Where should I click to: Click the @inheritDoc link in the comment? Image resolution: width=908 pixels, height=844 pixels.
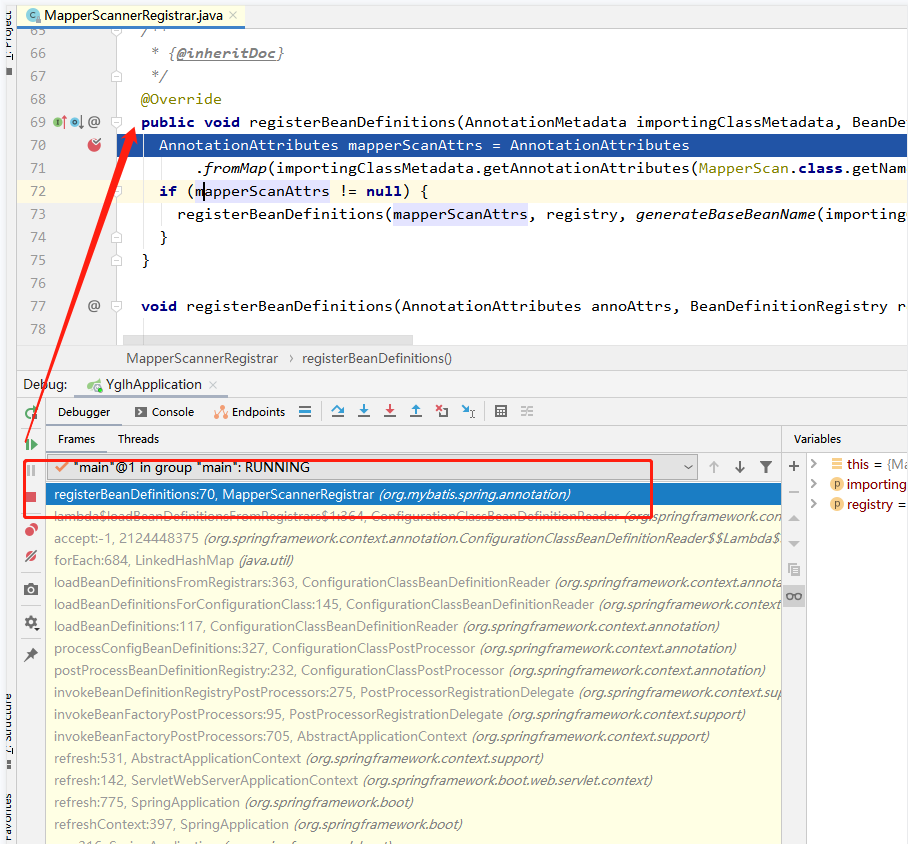226,53
